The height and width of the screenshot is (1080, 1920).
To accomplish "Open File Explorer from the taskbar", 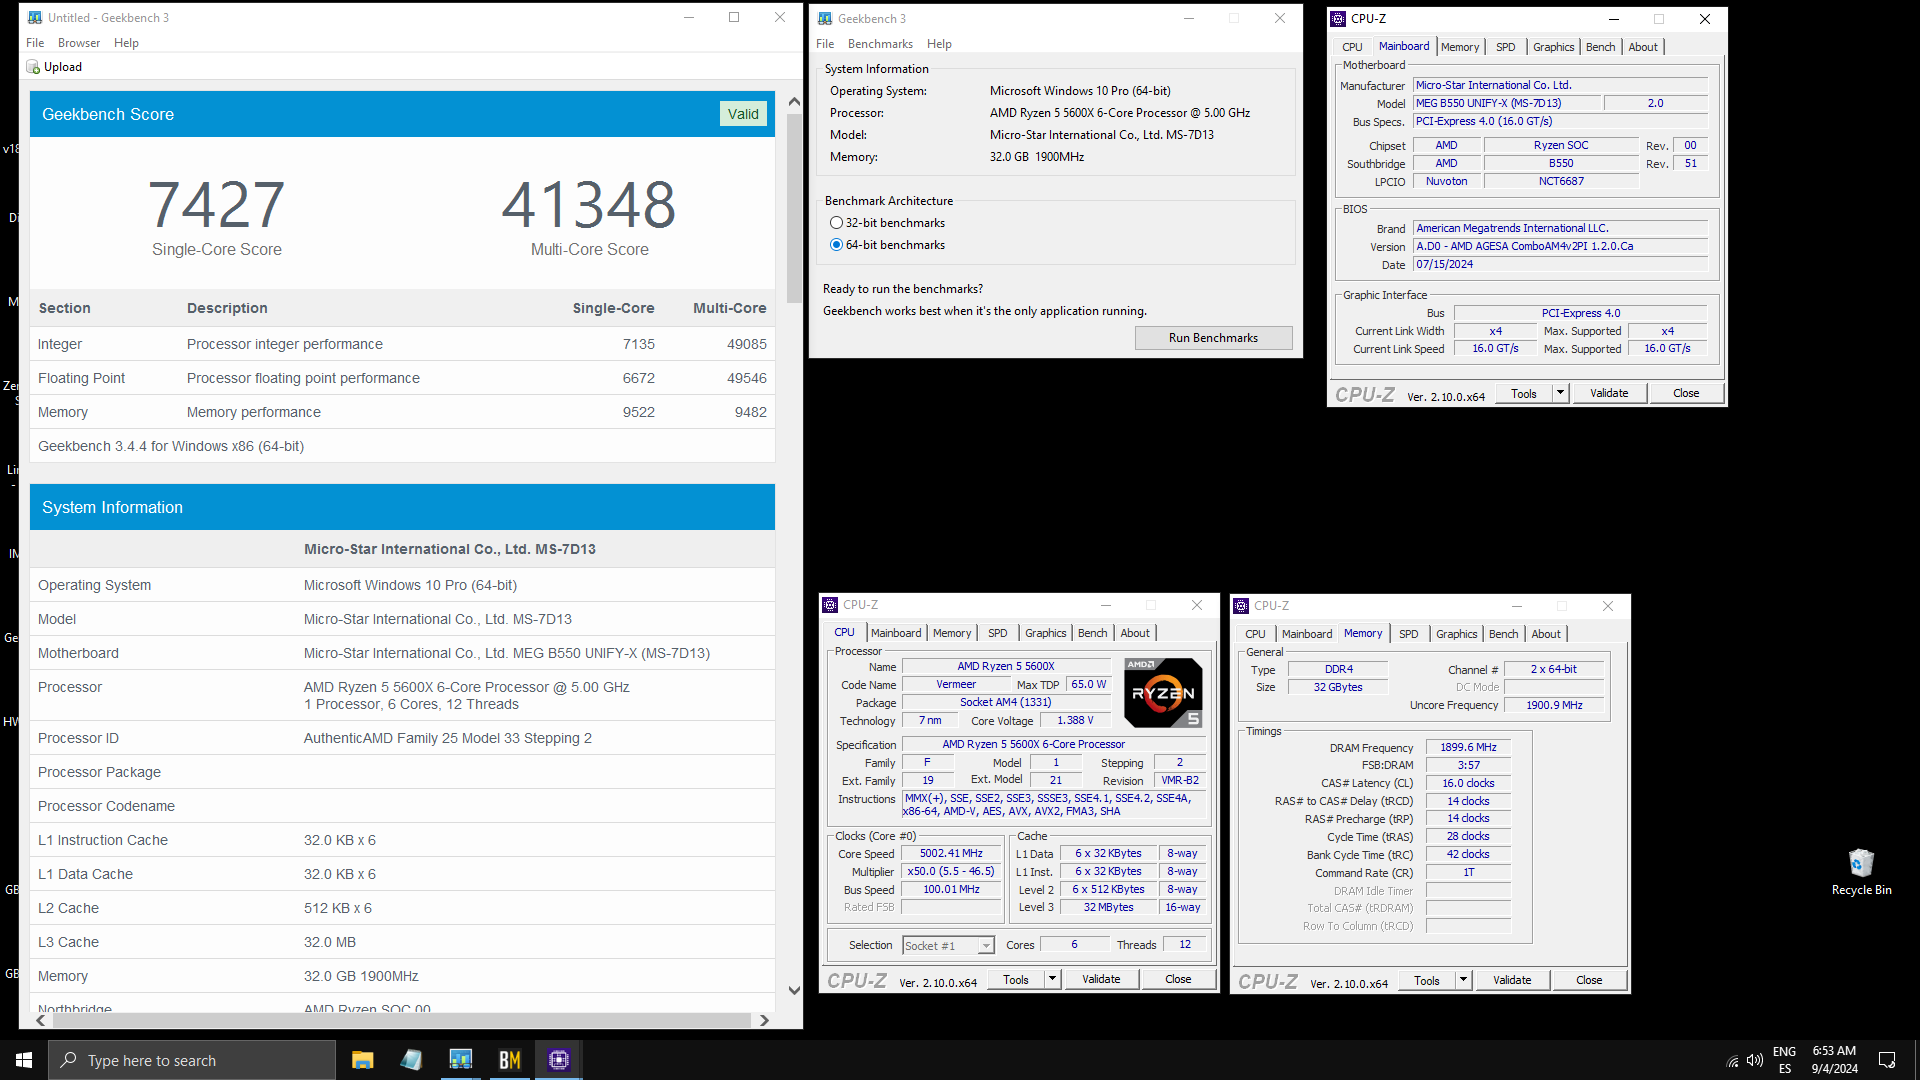I will pos(362,1060).
